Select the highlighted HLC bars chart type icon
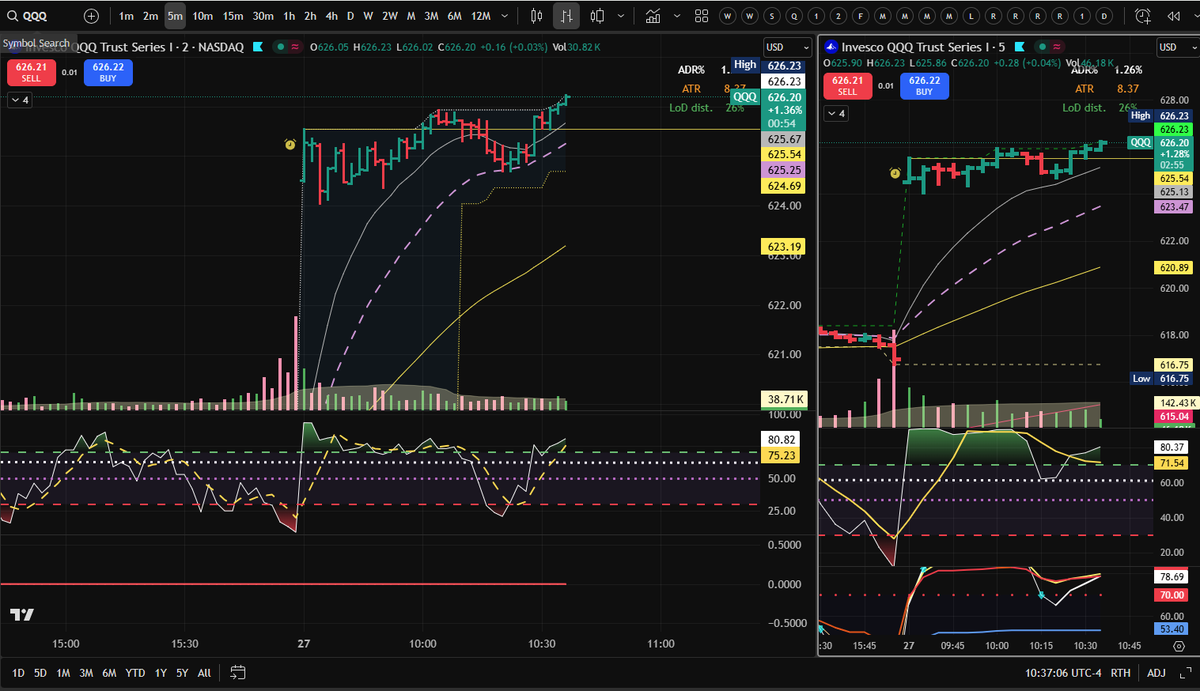1200x691 pixels. [x=567, y=16]
